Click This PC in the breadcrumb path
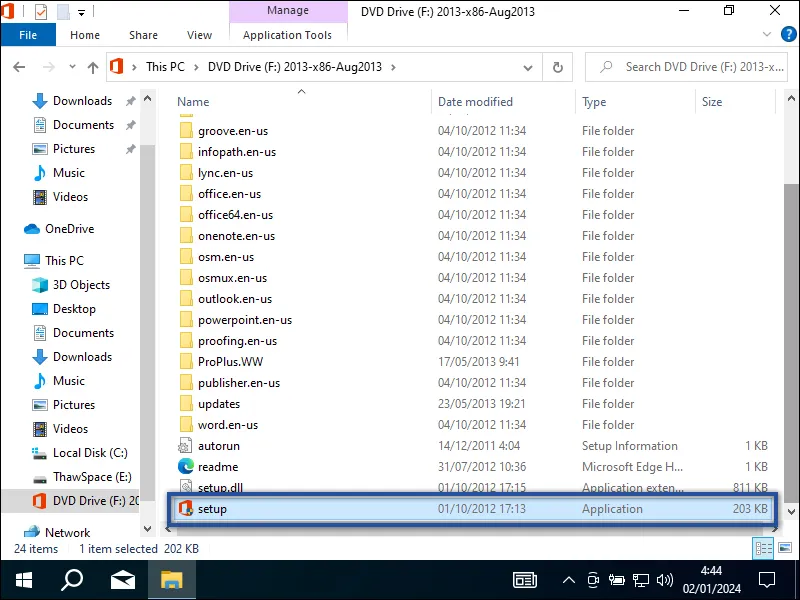 pyautogui.click(x=166, y=67)
